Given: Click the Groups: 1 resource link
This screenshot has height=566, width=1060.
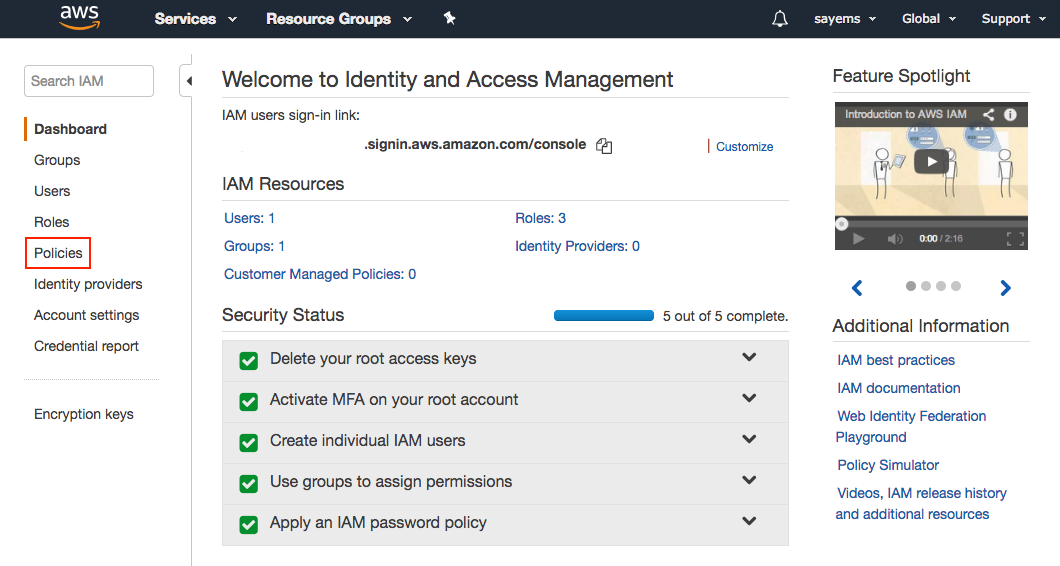Looking at the screenshot, I should pos(254,246).
